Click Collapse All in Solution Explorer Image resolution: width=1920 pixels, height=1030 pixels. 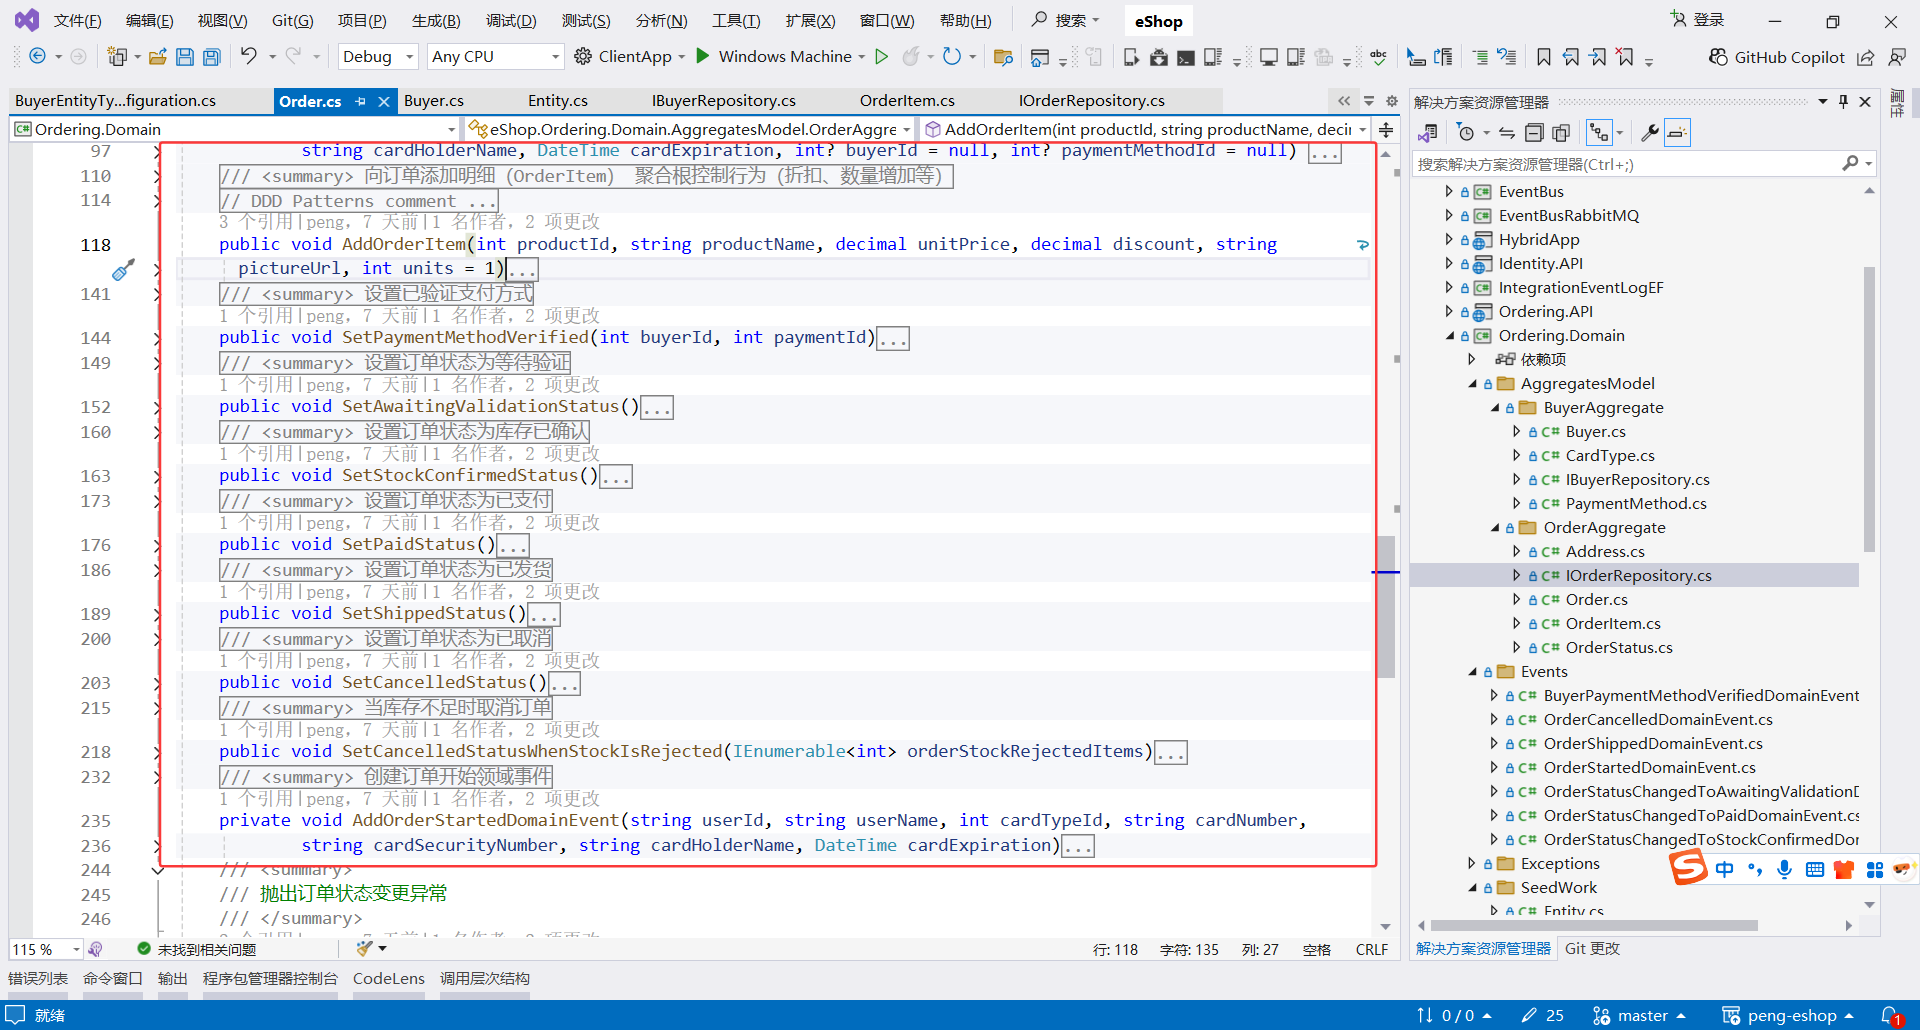[x=1534, y=132]
